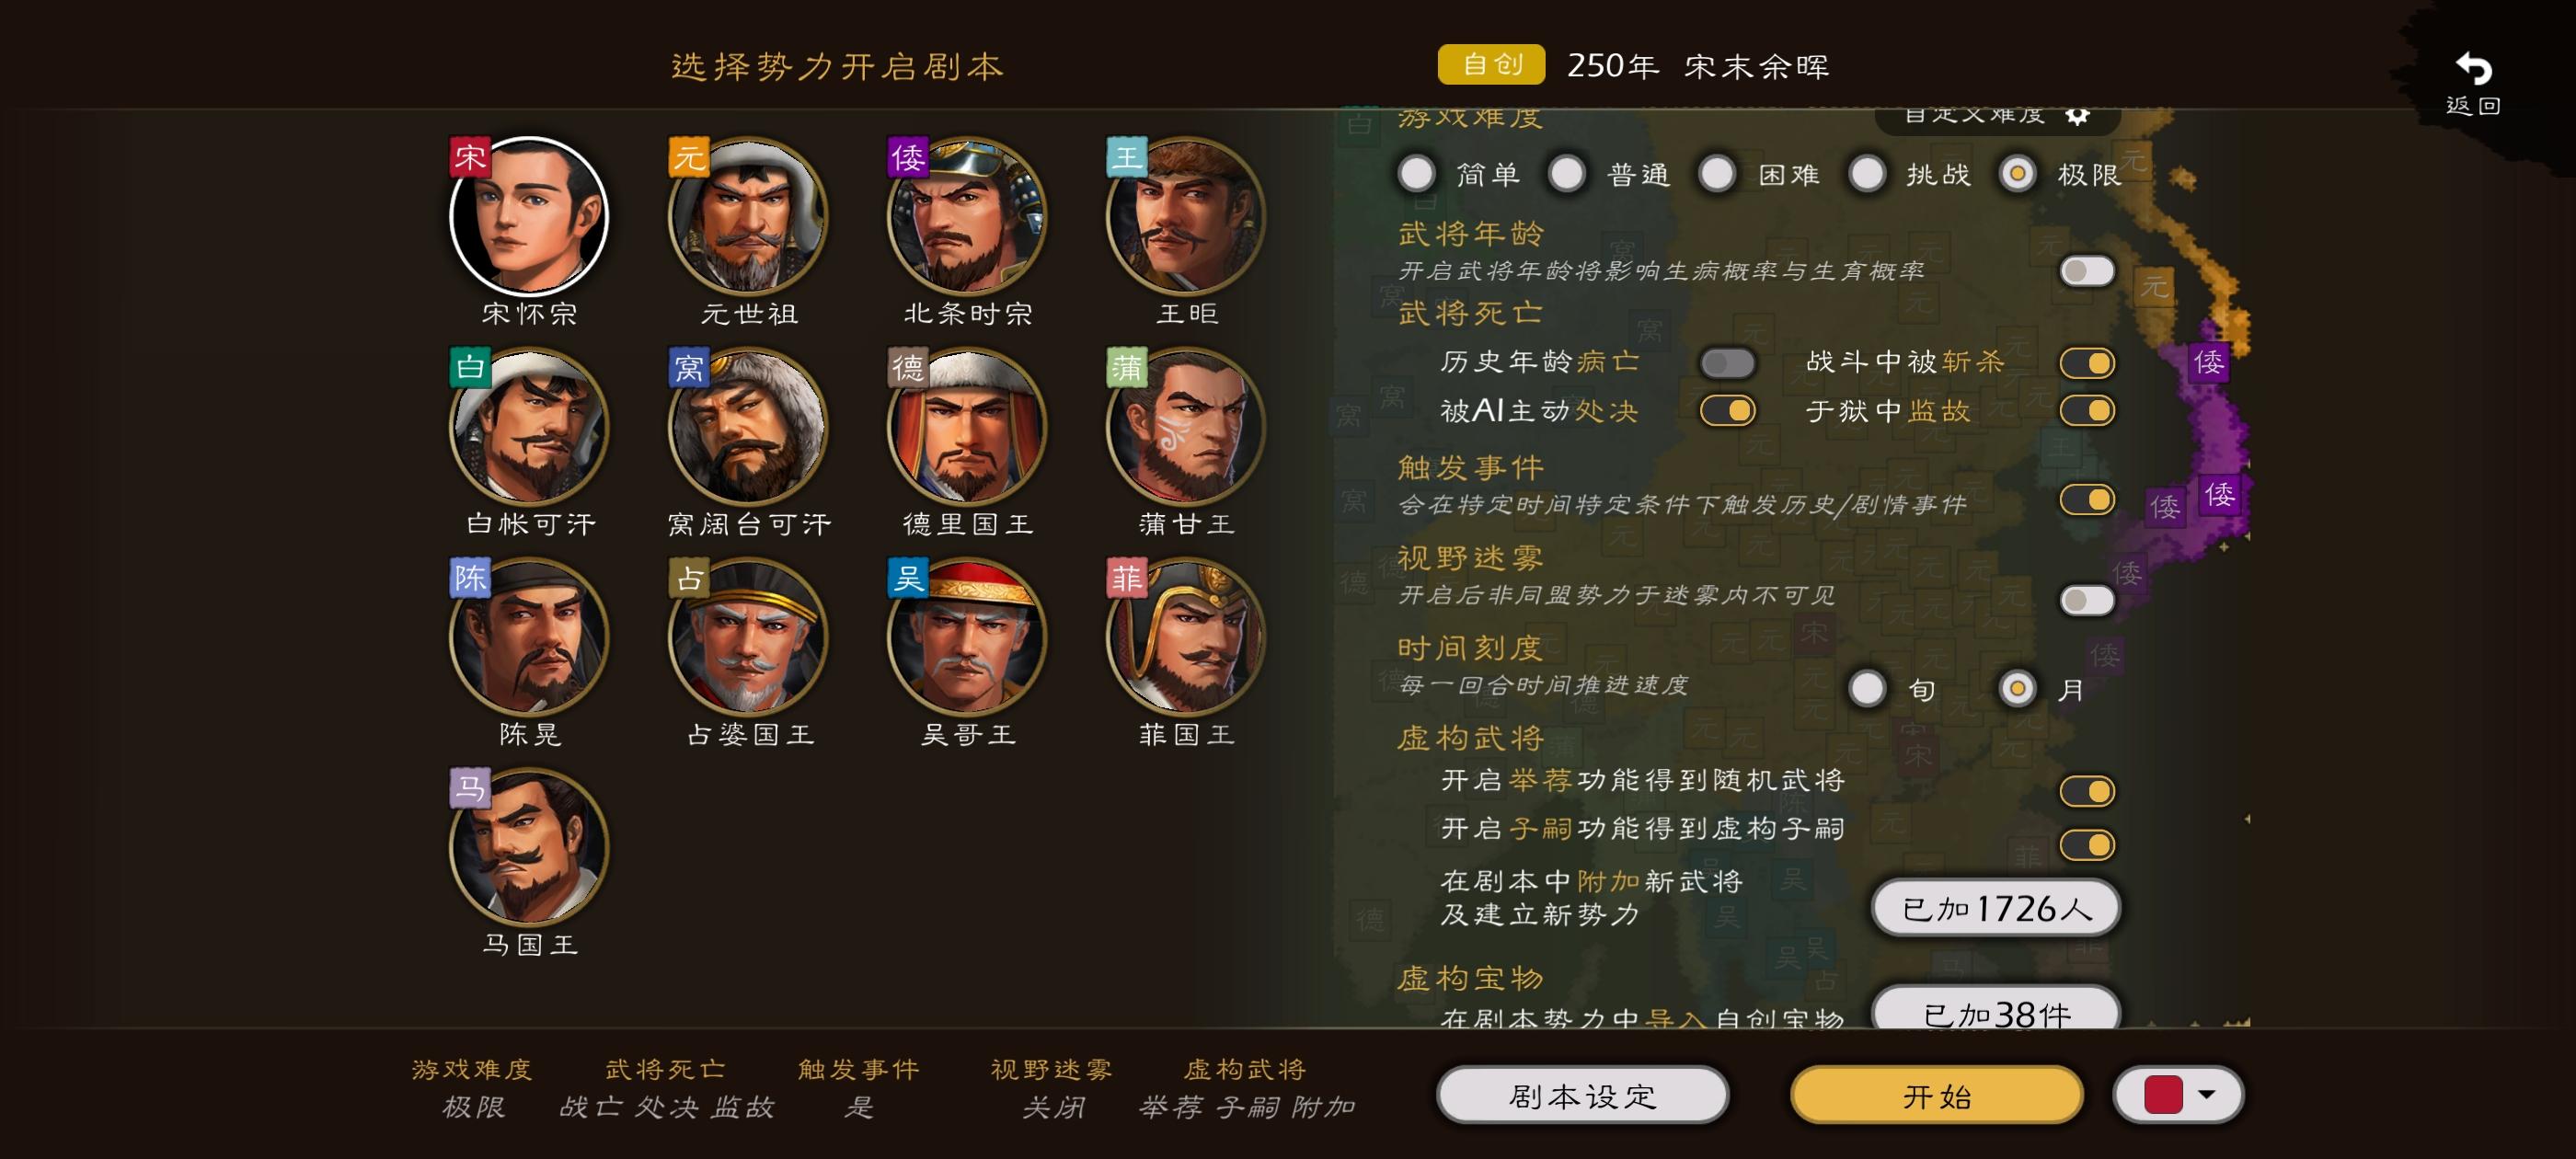Open the custom difficulty gear settings

click(x=2077, y=116)
